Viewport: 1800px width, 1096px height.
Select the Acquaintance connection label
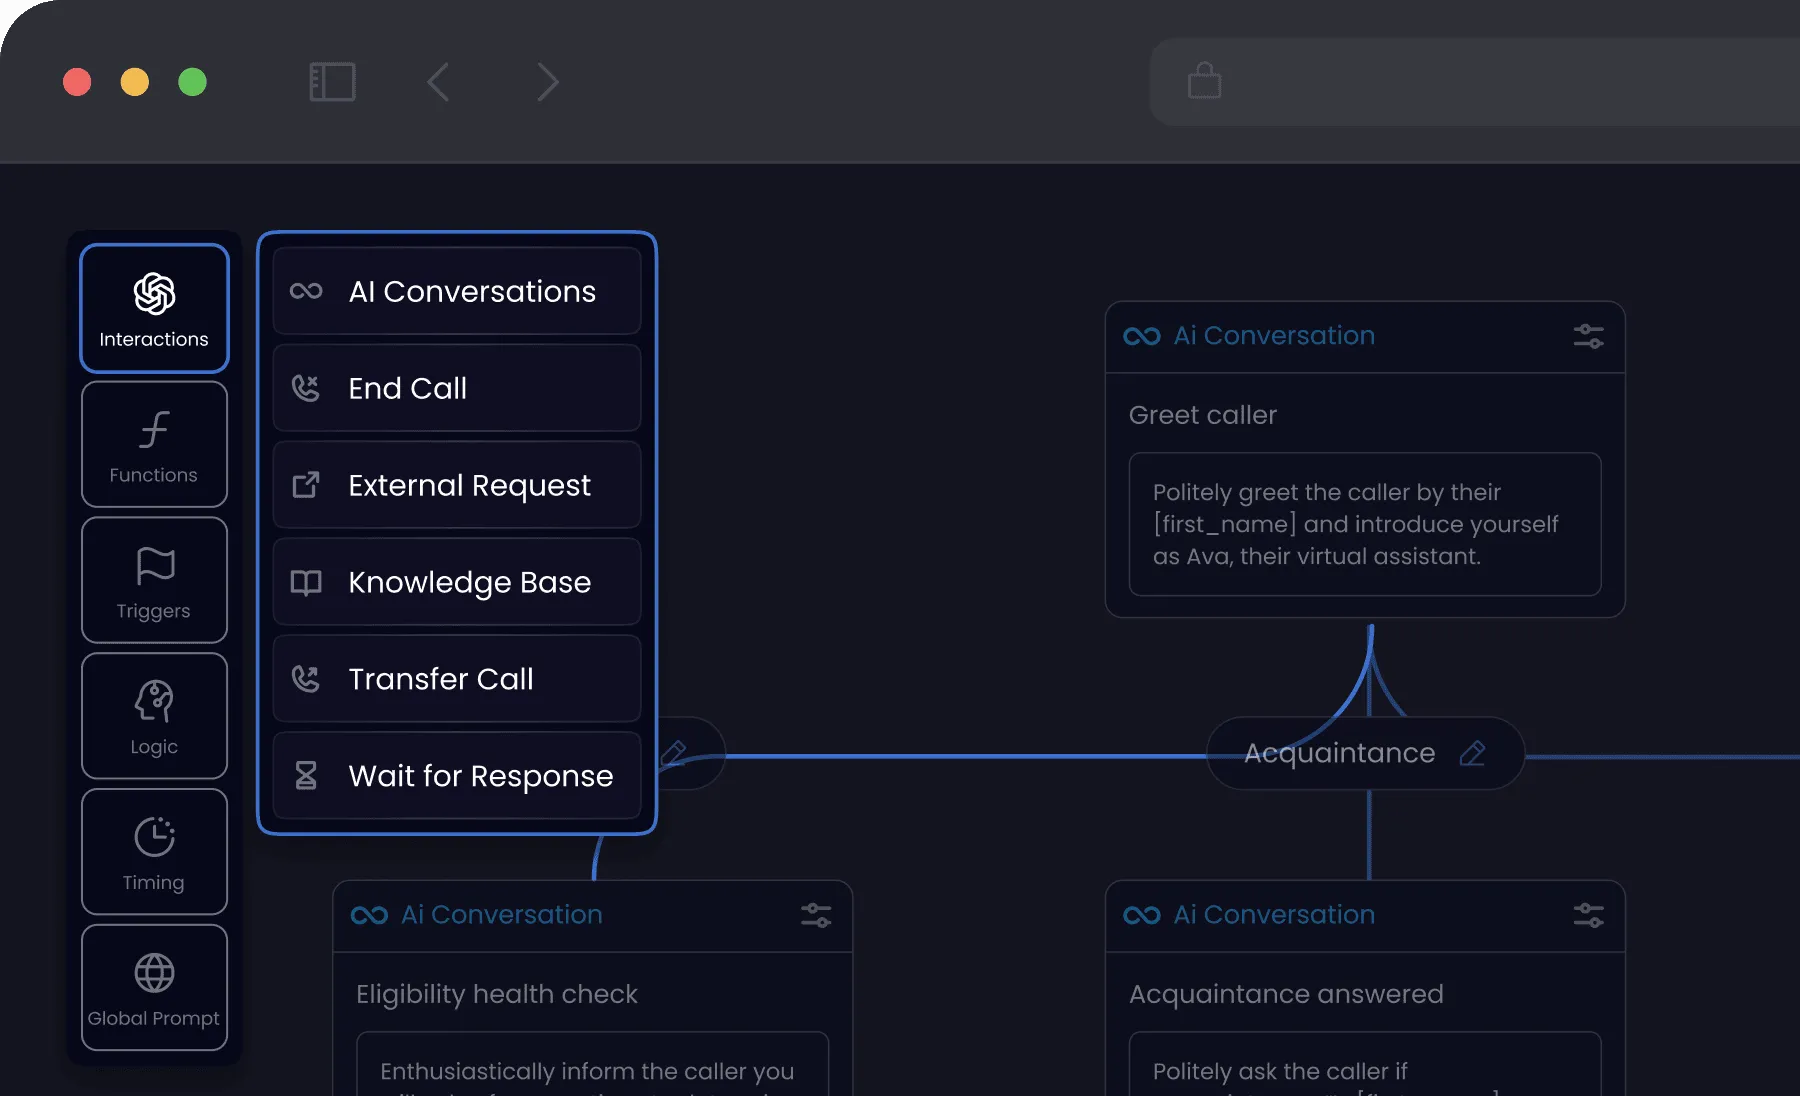pos(1340,753)
